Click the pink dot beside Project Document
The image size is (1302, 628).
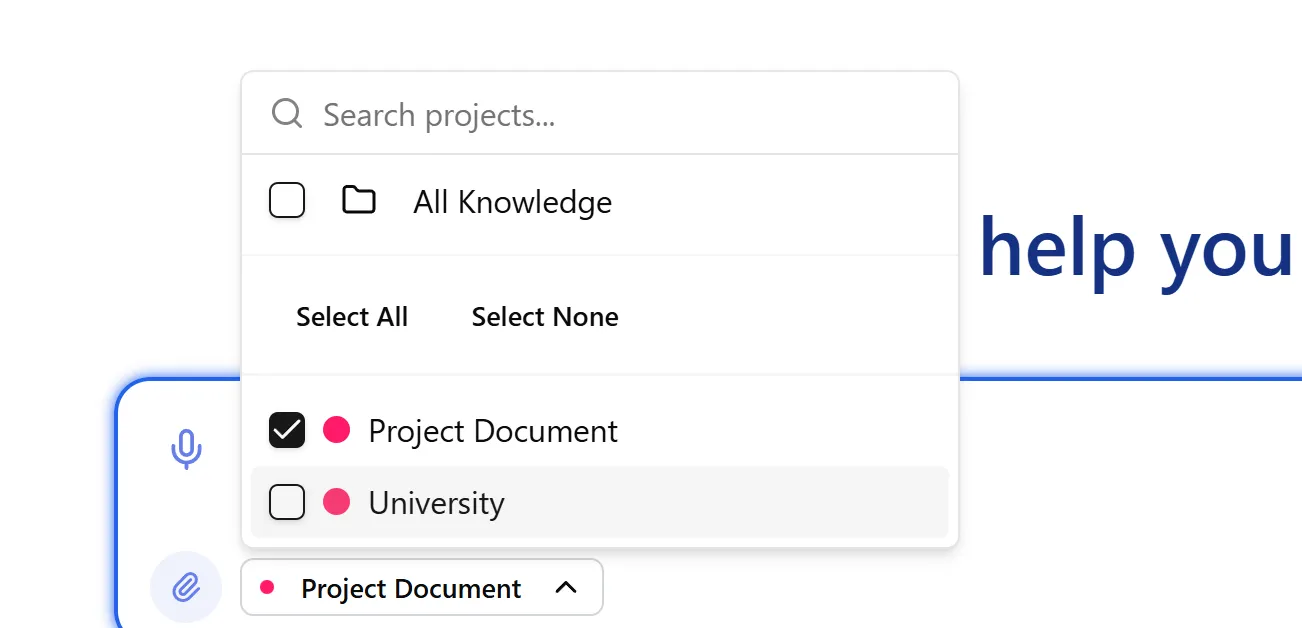336,430
